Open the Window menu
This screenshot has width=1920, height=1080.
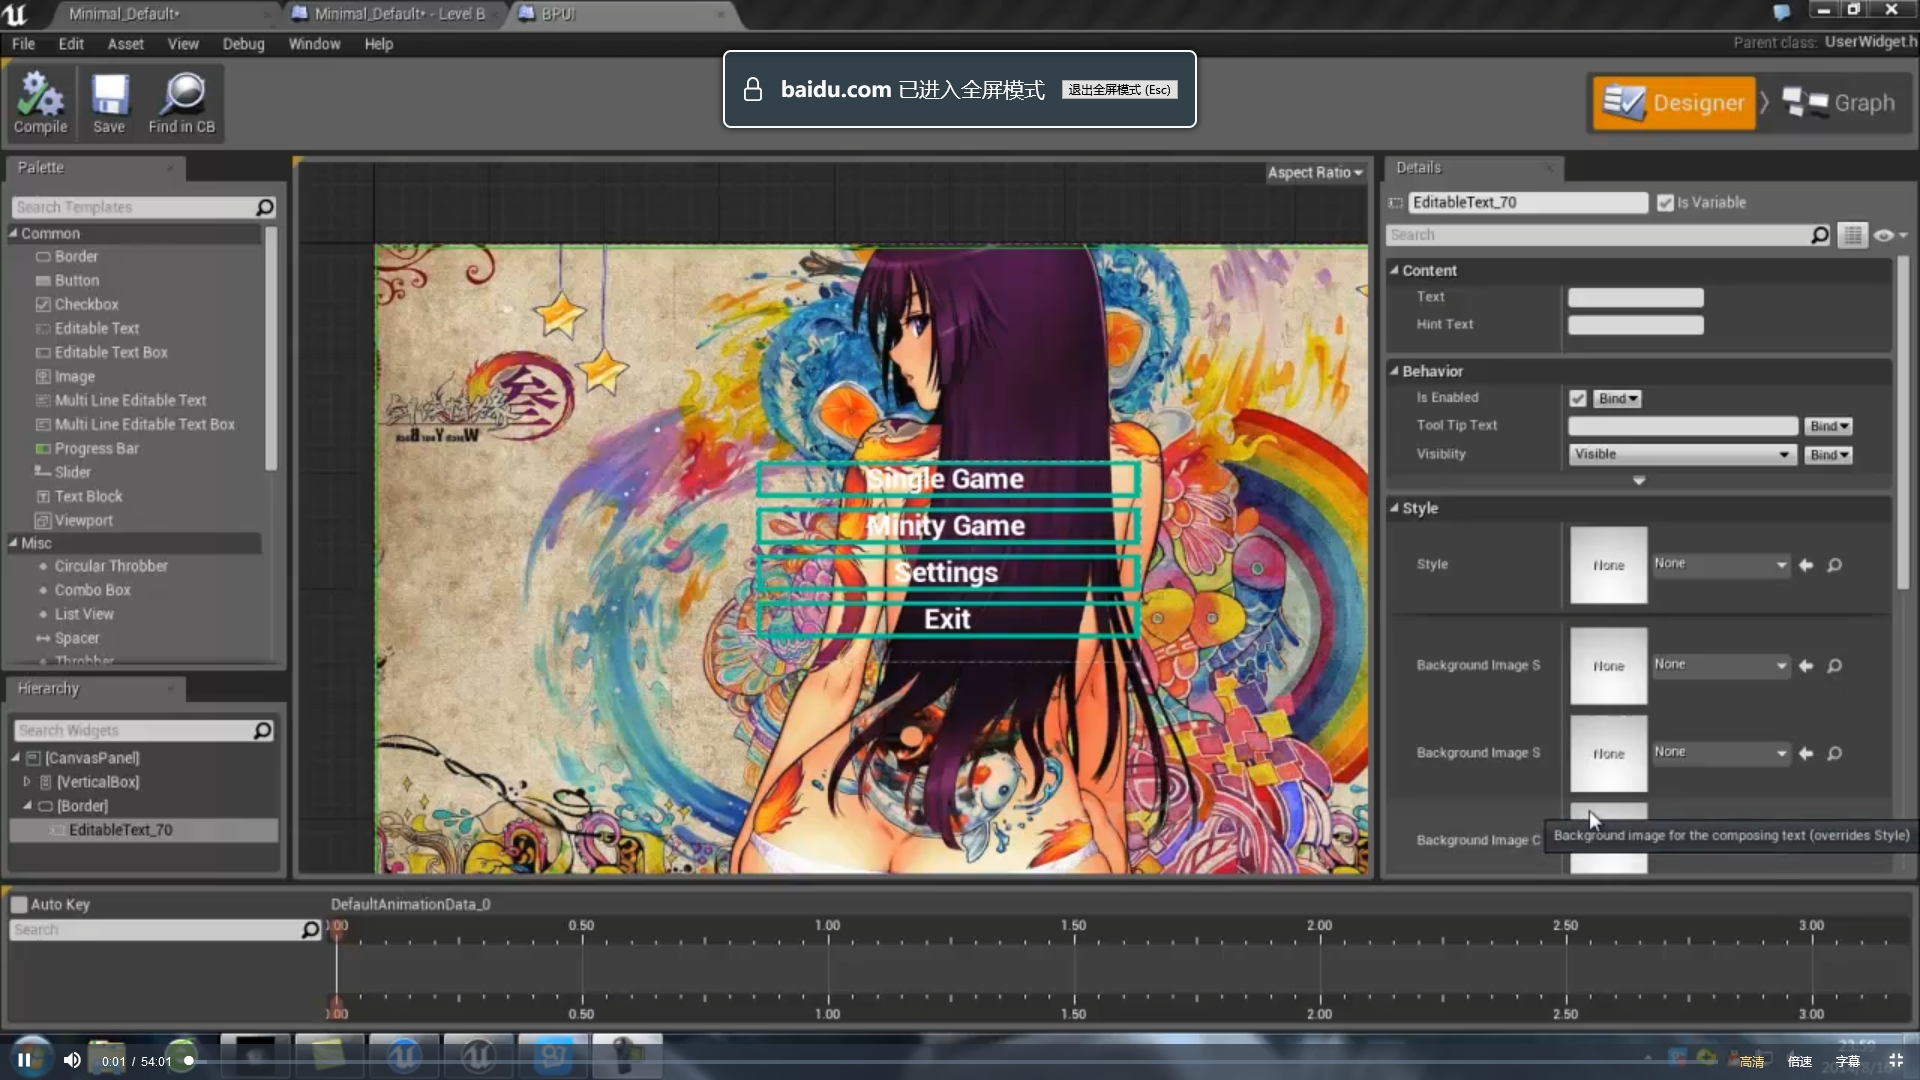pyautogui.click(x=314, y=44)
